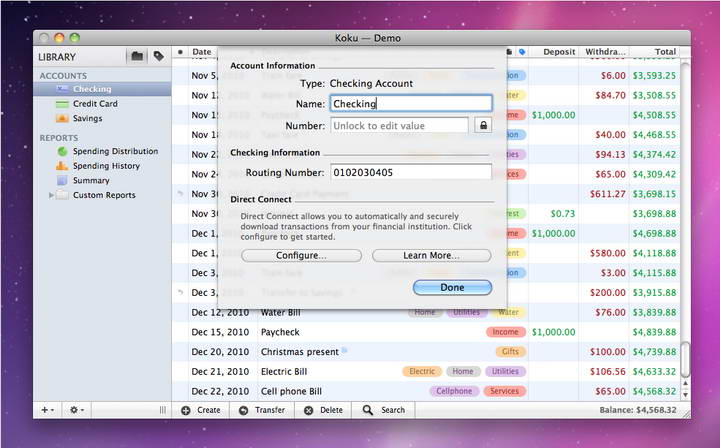Open the Spending History bar chart report
Viewport: 720px width, 448px height.
(62, 166)
